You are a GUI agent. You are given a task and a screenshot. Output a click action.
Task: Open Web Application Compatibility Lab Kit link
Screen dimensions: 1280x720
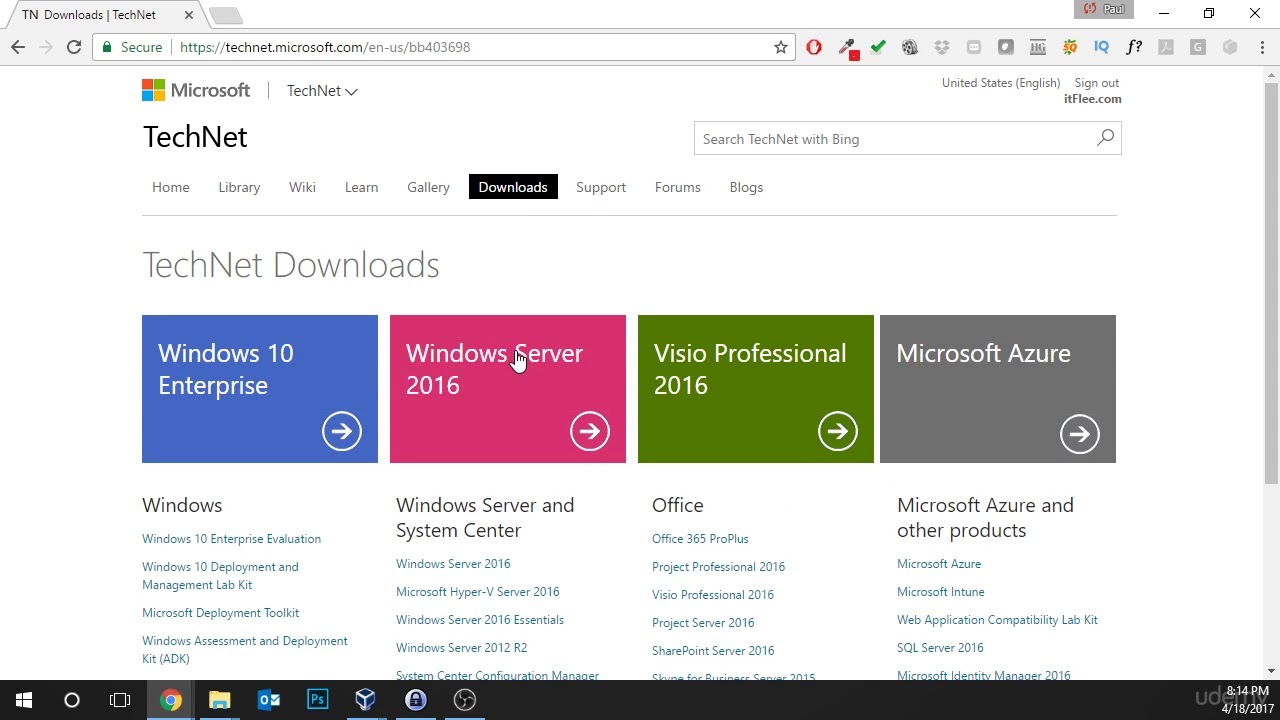997,620
